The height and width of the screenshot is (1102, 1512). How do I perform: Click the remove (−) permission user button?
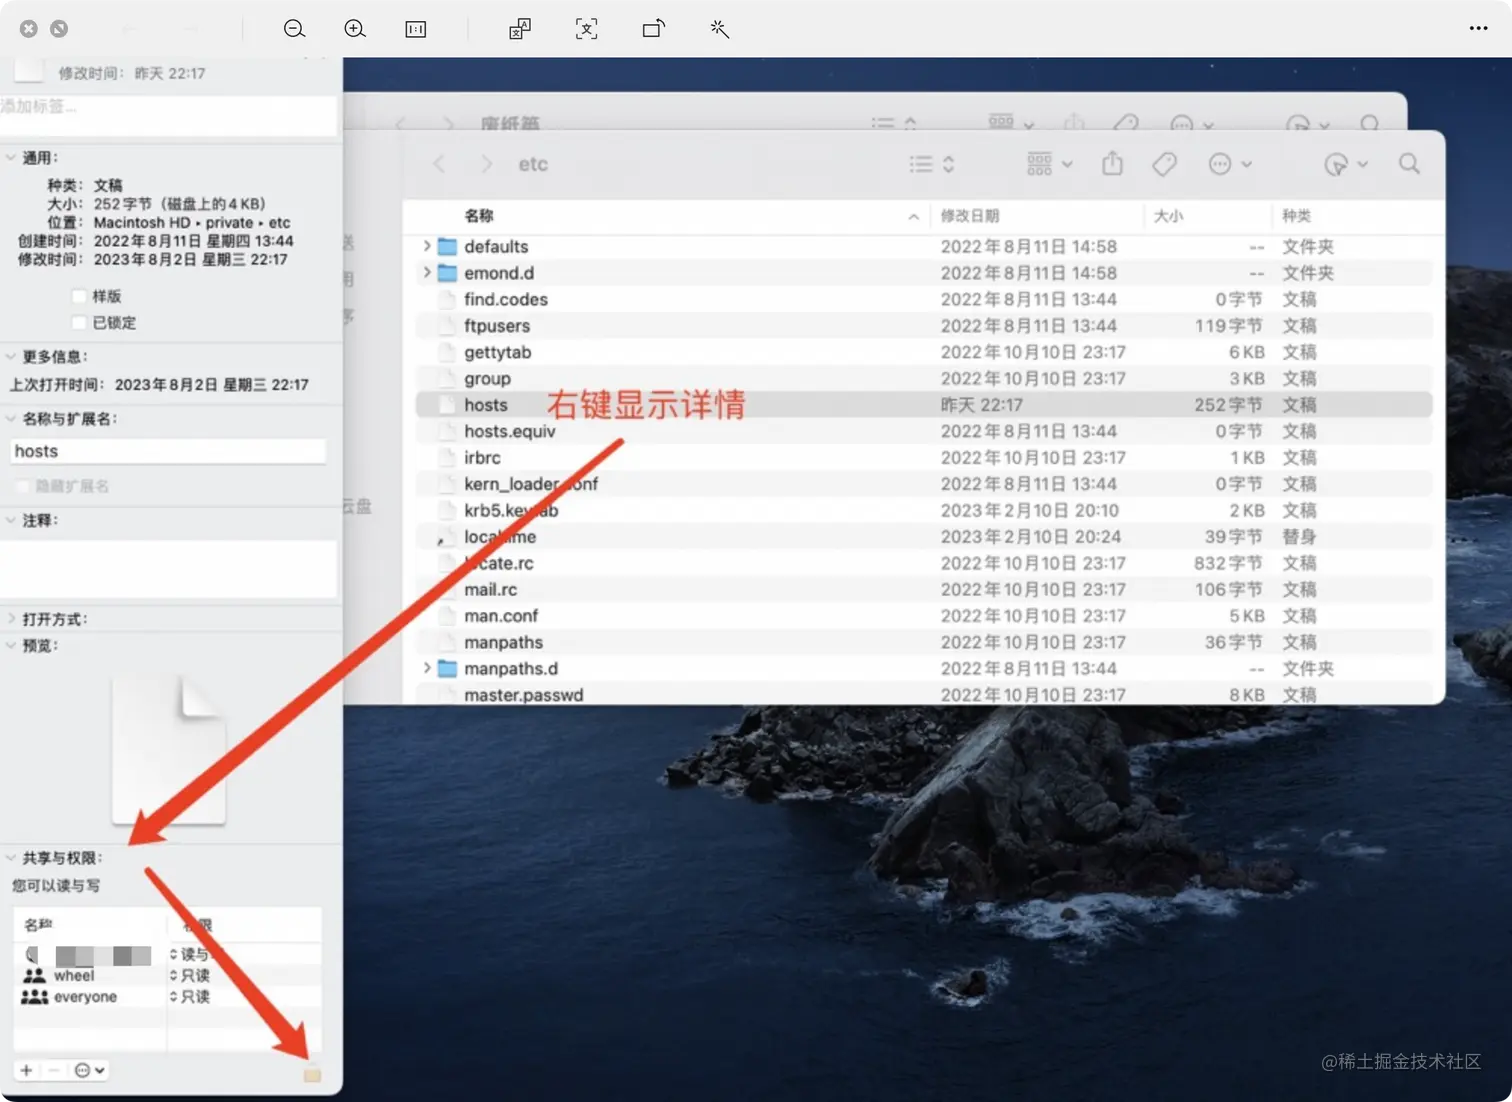[x=54, y=1070]
